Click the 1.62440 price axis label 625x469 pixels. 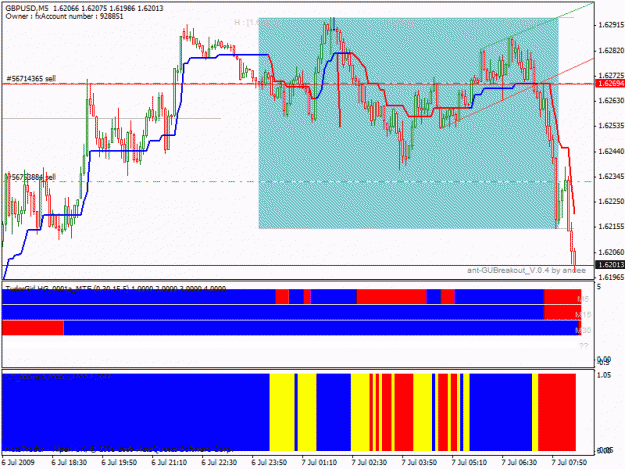pos(611,151)
